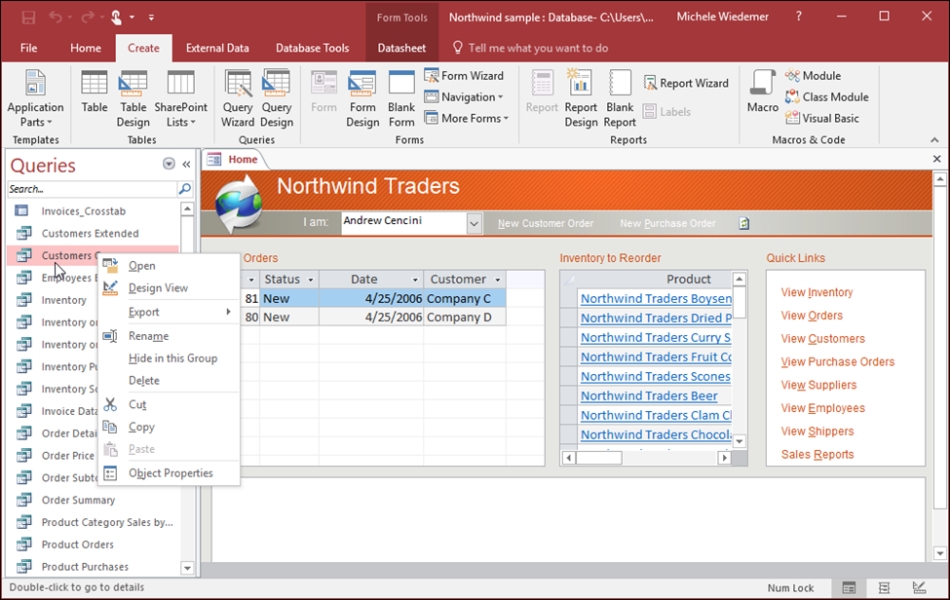The height and width of the screenshot is (600, 950).
Task: Collapse the navigation pane with double chevron
Action: click(x=186, y=164)
